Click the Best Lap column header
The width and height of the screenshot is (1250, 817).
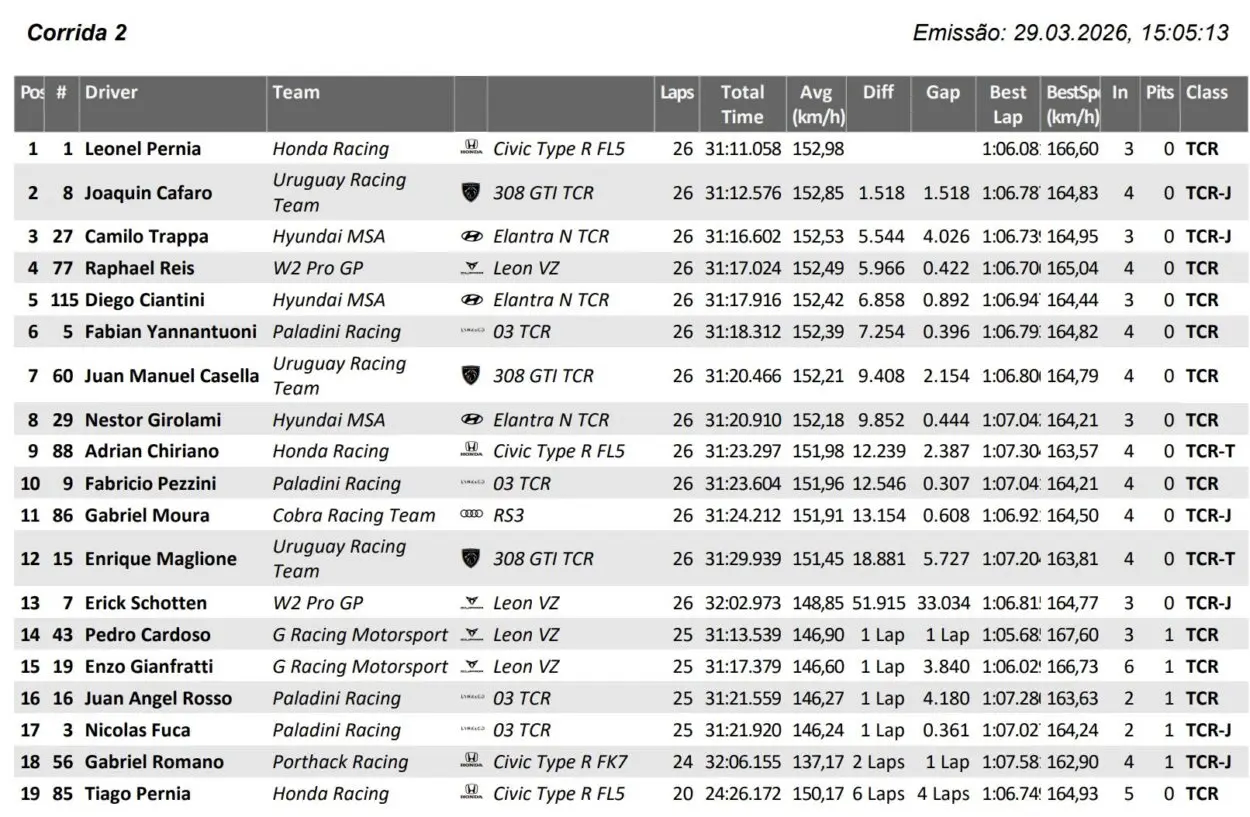[x=1007, y=104]
